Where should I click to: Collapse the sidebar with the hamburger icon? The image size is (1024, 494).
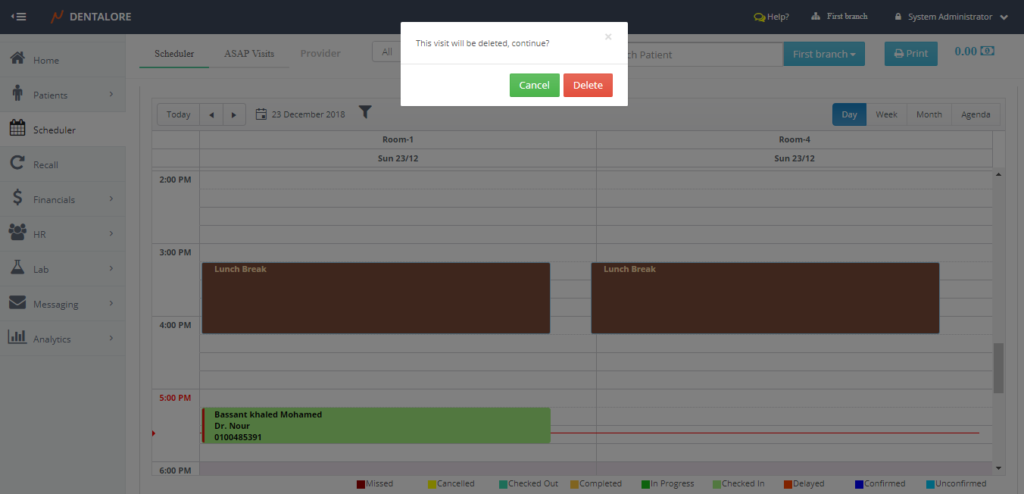pyautogui.click(x=19, y=17)
